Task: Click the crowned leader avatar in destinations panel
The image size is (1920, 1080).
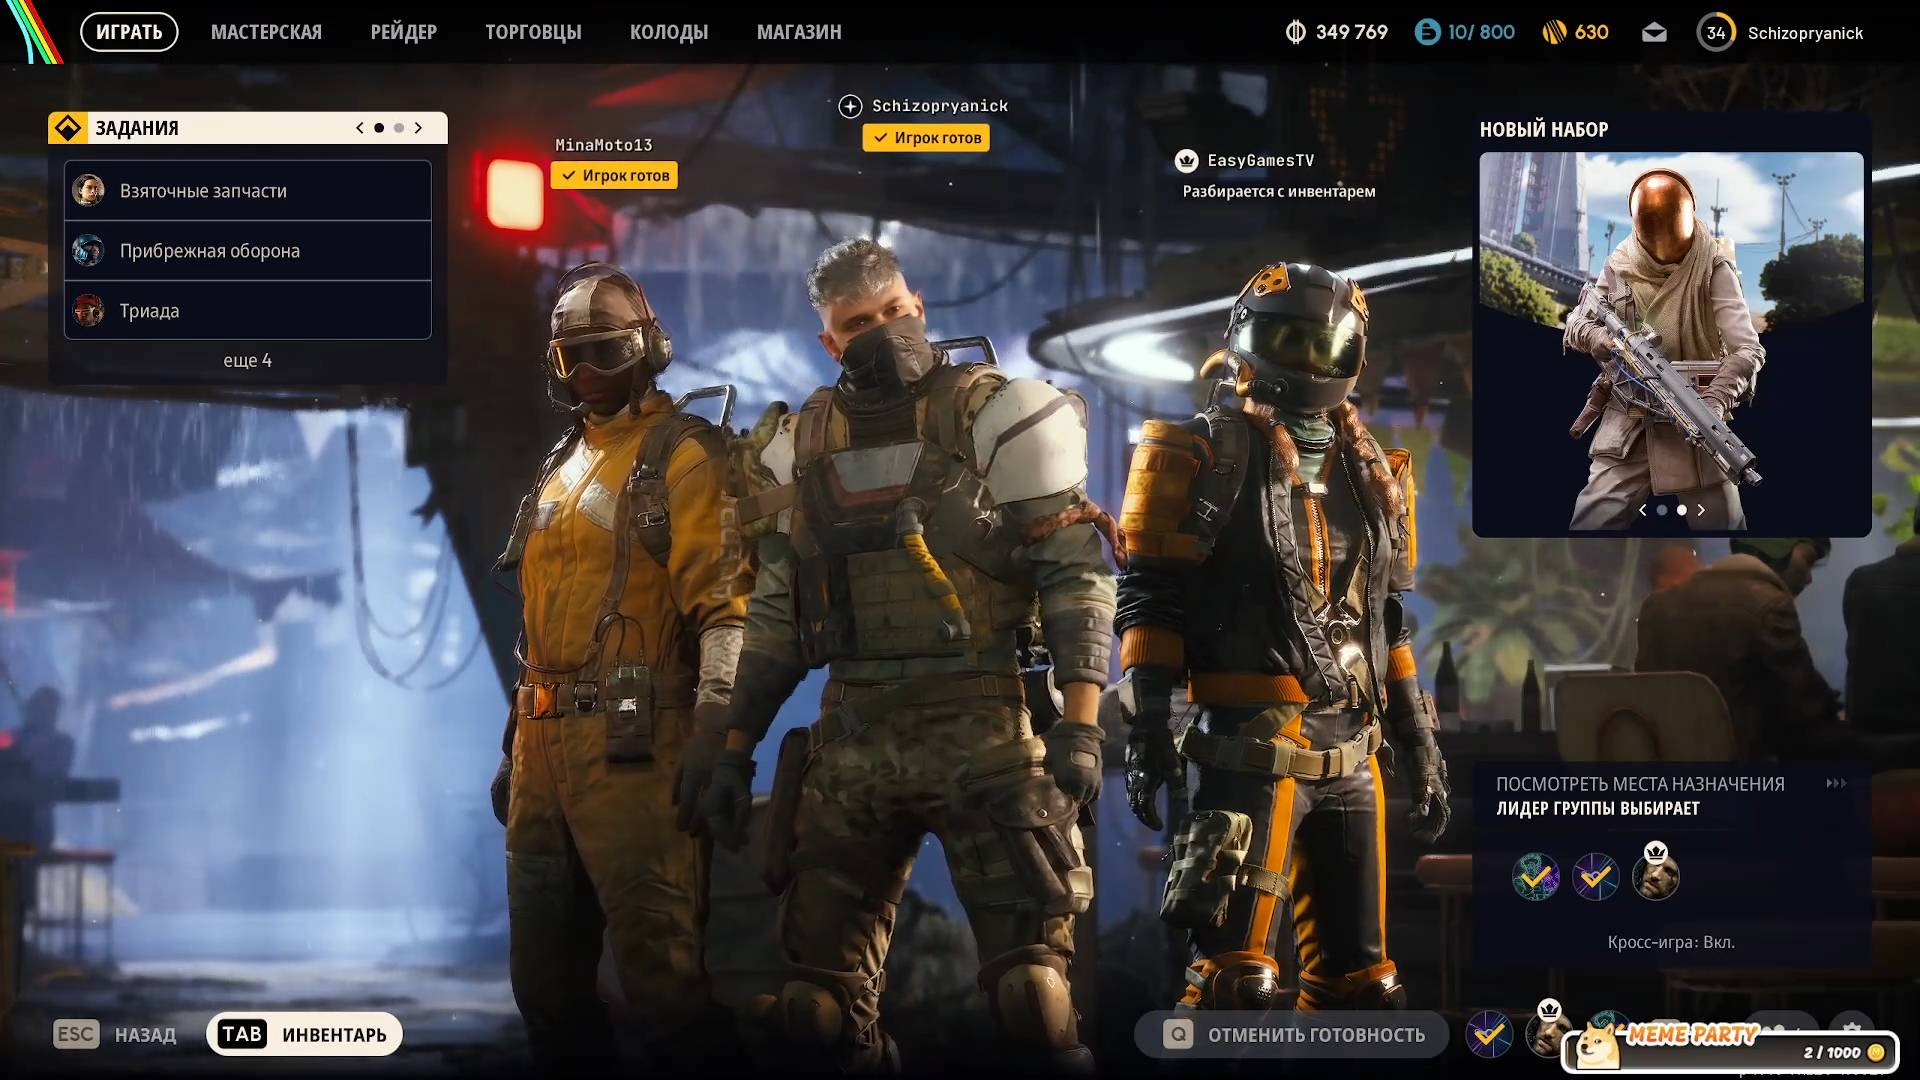Action: click(1656, 875)
